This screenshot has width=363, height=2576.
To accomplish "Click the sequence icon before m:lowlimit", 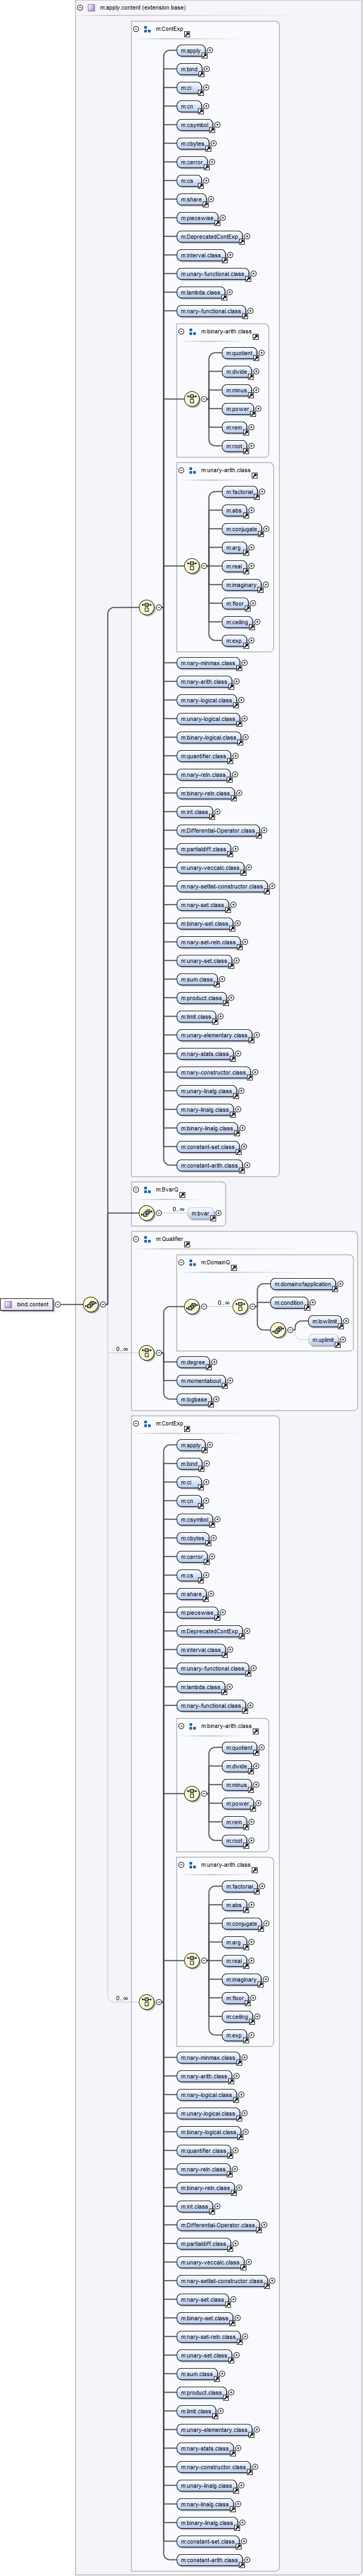I will pos(278,1330).
